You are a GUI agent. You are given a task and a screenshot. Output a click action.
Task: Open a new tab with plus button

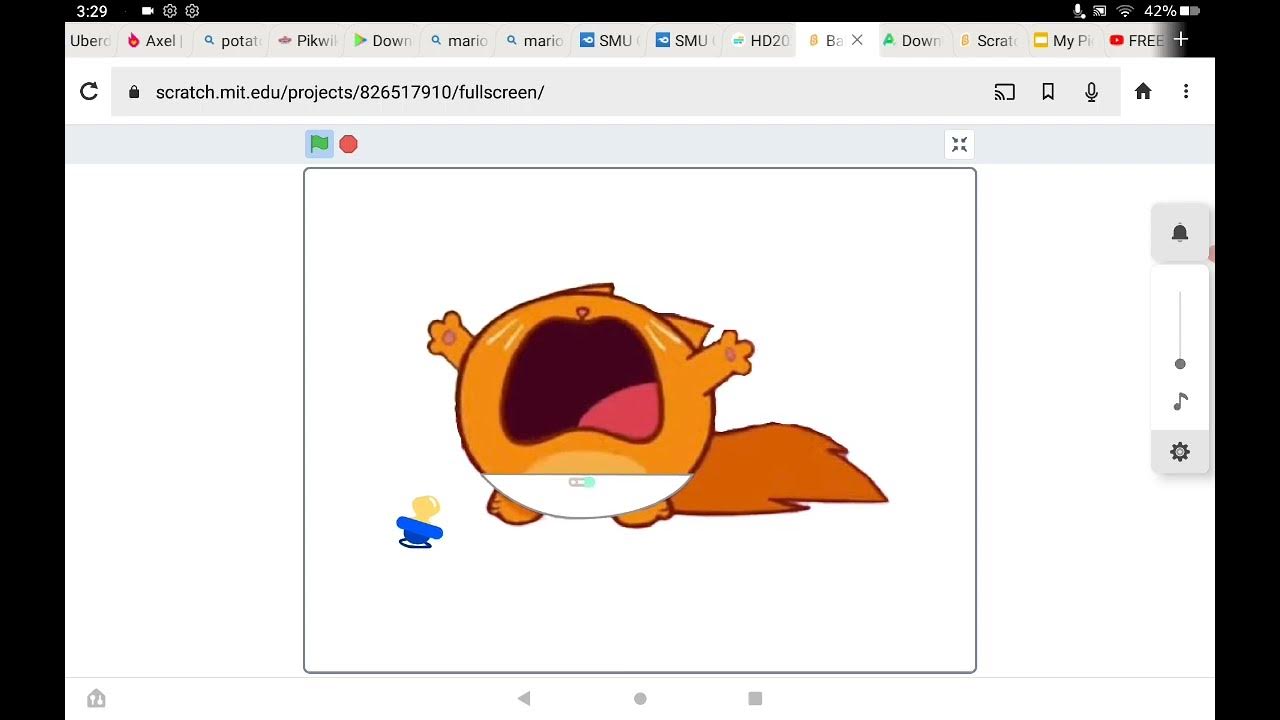tap(1181, 40)
